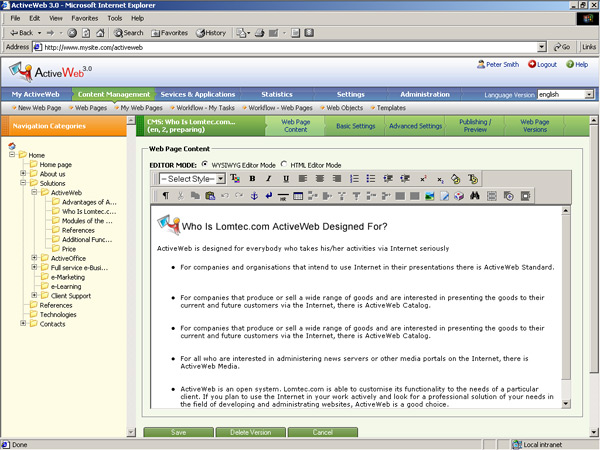Screen dimensions: 600x450
Task: Click the navigation tree root home icon
Action: pos(12,146)
